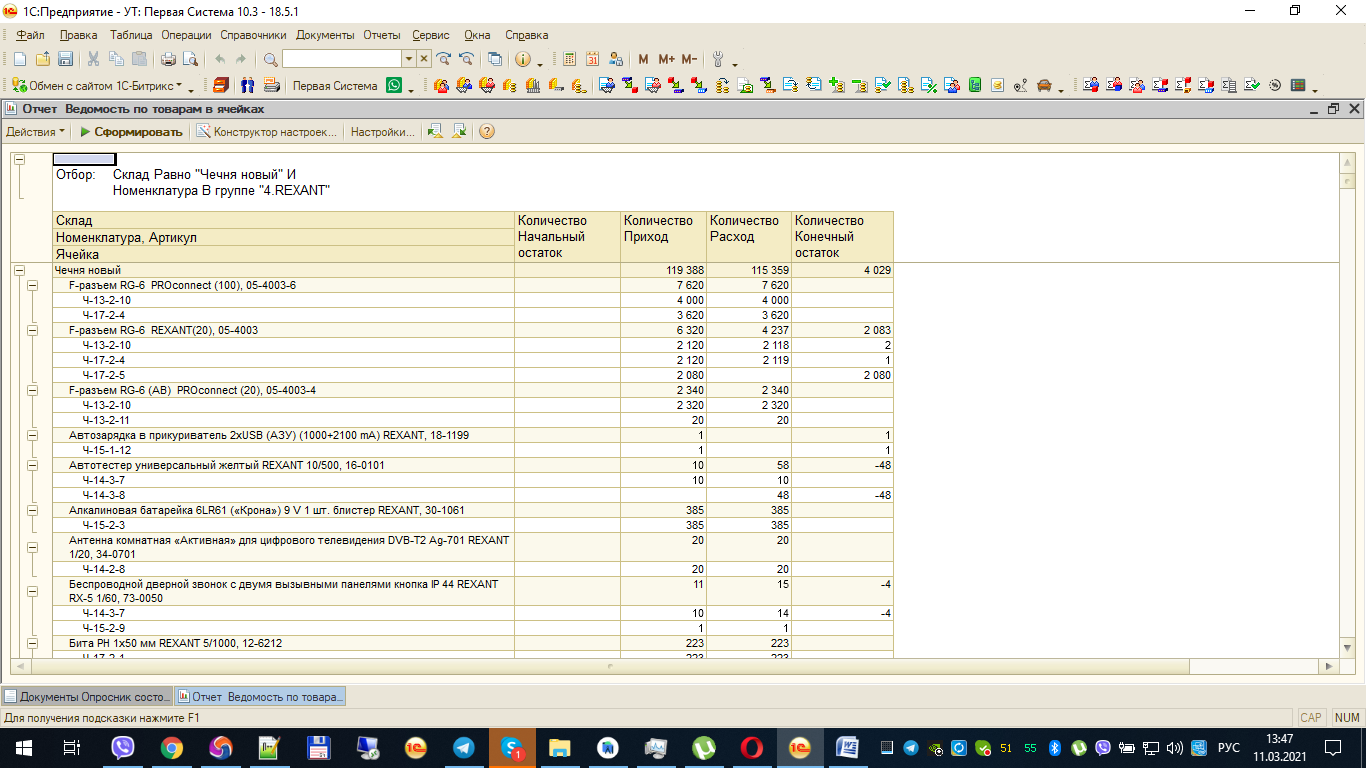The image size is (1366, 768).
Task: Click the Сформировать button
Action: [131, 131]
